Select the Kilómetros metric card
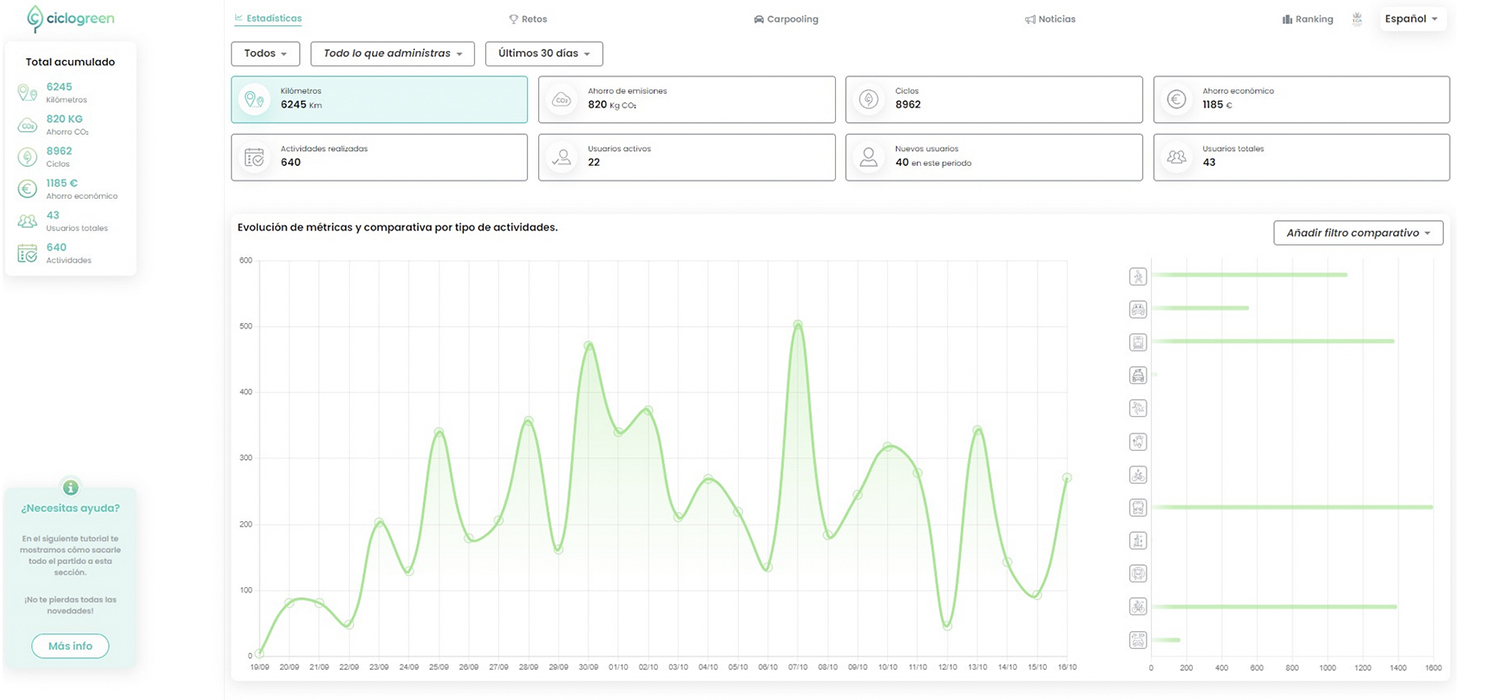This screenshot has width=1500, height=700. 379,99
